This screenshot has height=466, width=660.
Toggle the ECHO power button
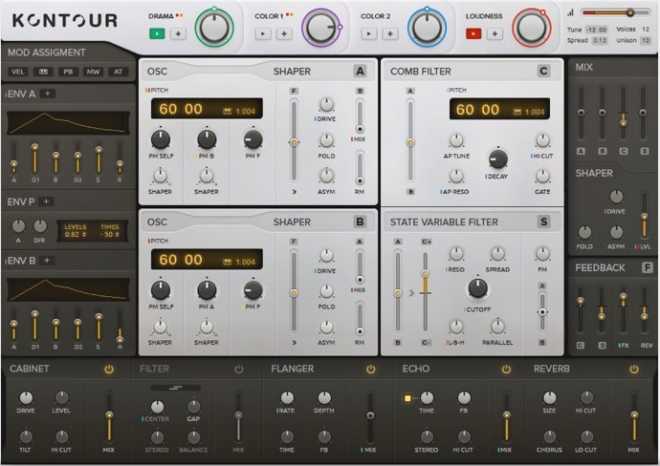click(506, 369)
